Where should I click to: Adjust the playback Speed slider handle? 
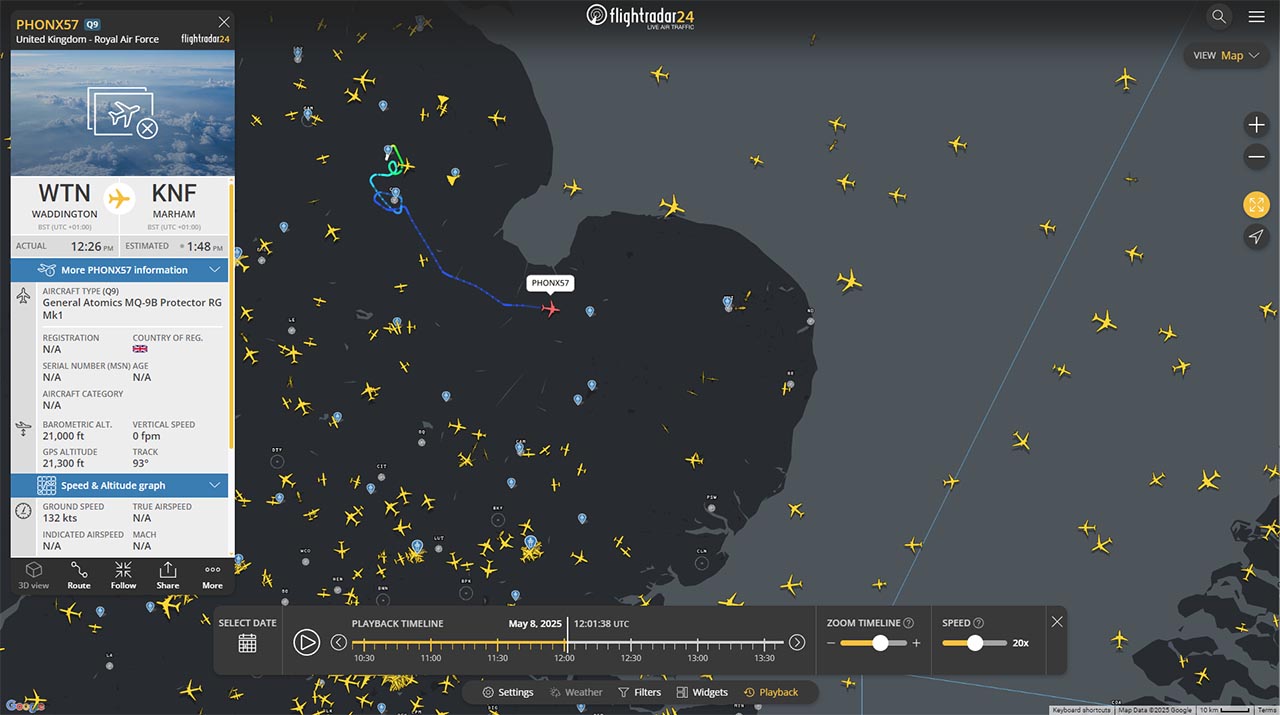pyautogui.click(x=976, y=643)
